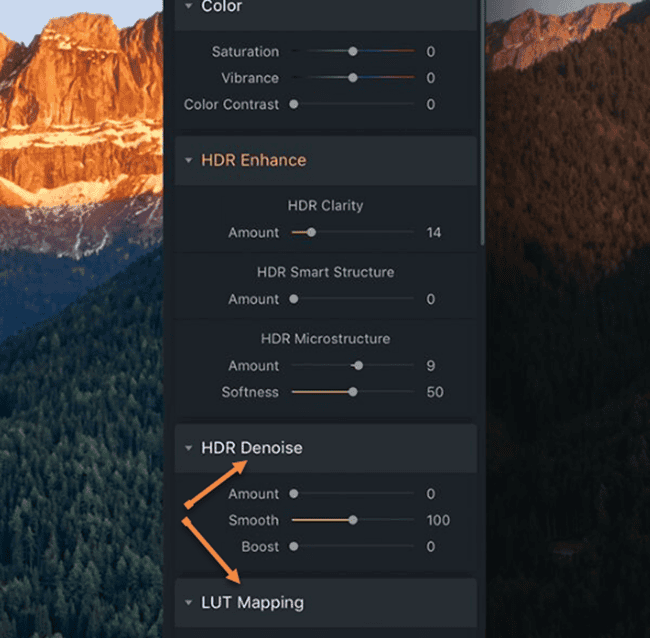Select the LUT Mapping panel title

pos(252,603)
